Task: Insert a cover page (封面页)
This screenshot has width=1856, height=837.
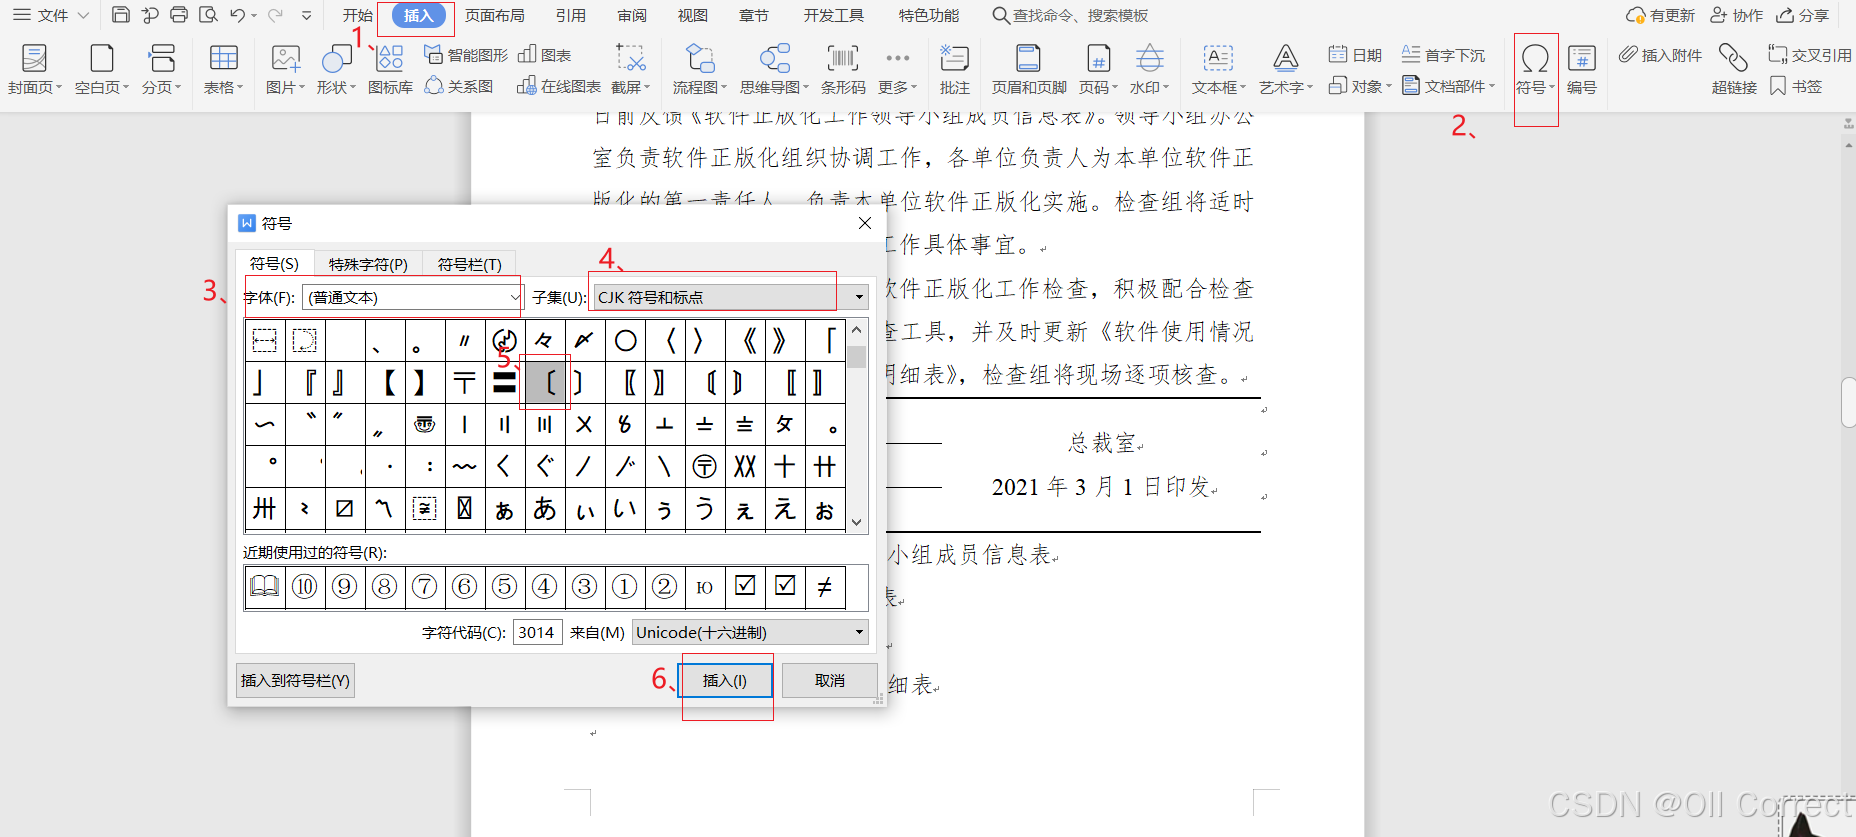Action: pyautogui.click(x=35, y=69)
